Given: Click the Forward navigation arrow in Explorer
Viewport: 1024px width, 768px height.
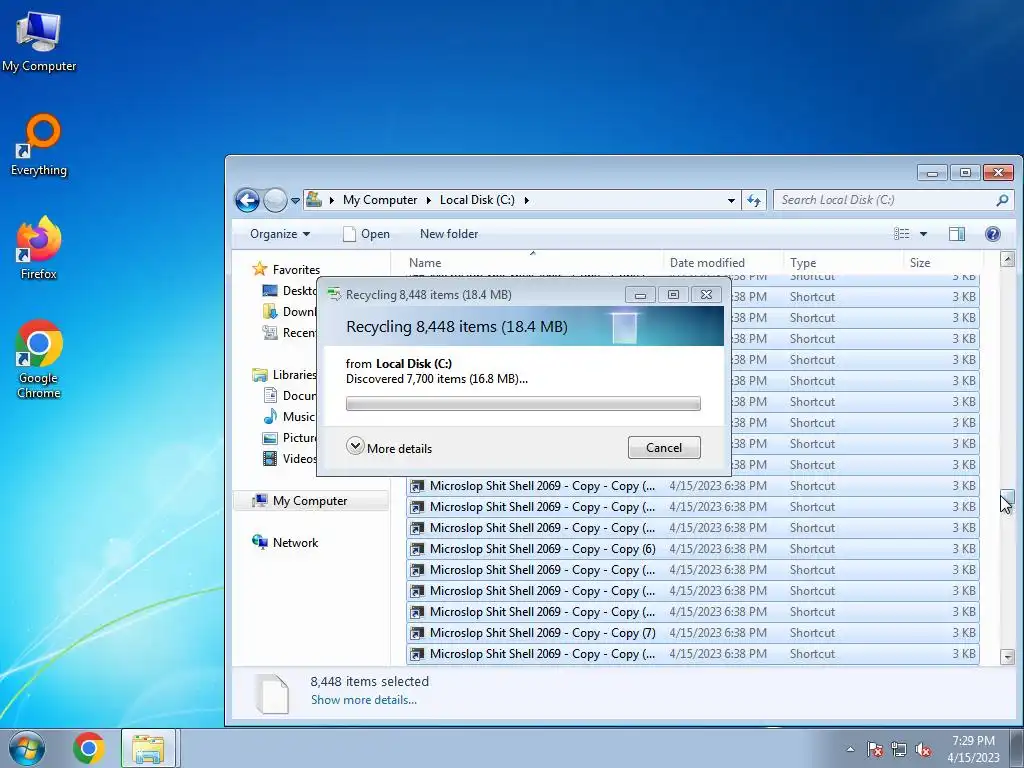Looking at the screenshot, I should pos(275,200).
